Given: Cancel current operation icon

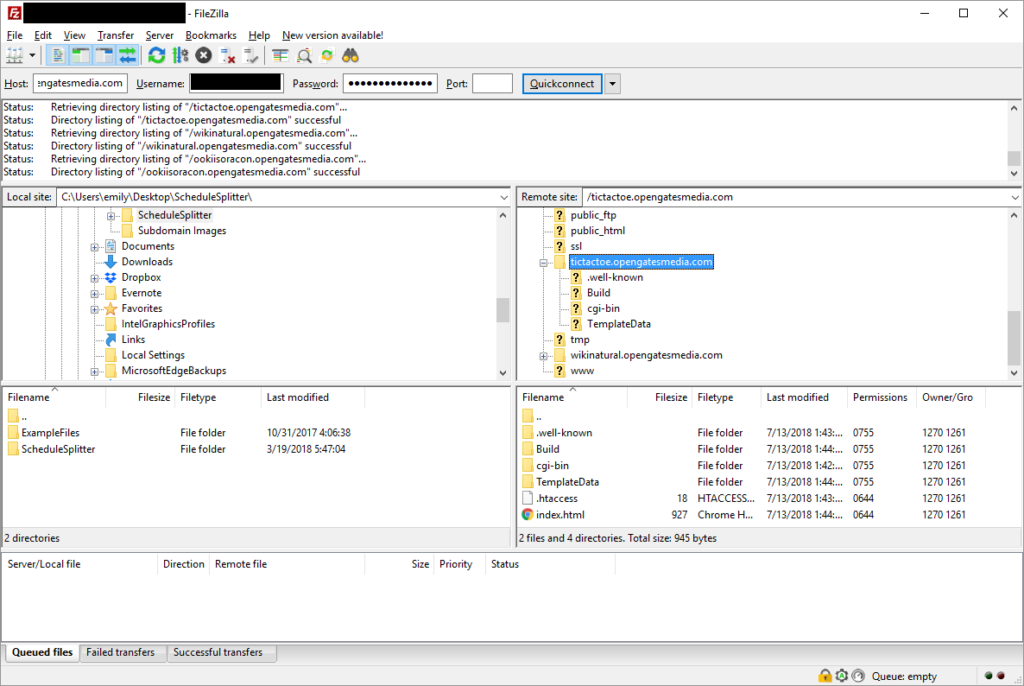Looking at the screenshot, I should point(204,56).
